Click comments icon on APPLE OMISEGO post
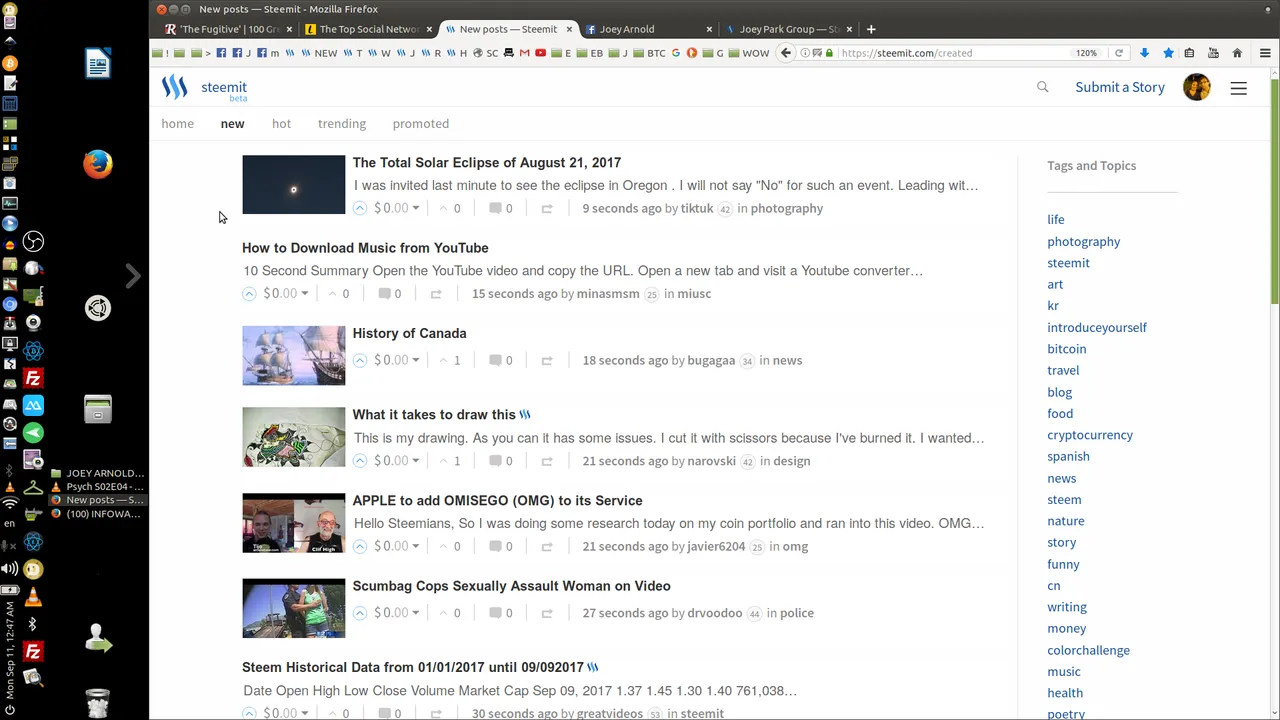This screenshot has height=720, width=1280. [495, 546]
